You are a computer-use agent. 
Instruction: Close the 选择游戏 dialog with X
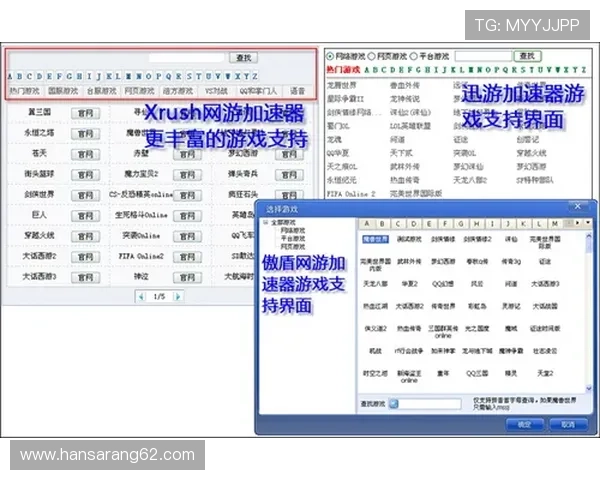(577, 207)
